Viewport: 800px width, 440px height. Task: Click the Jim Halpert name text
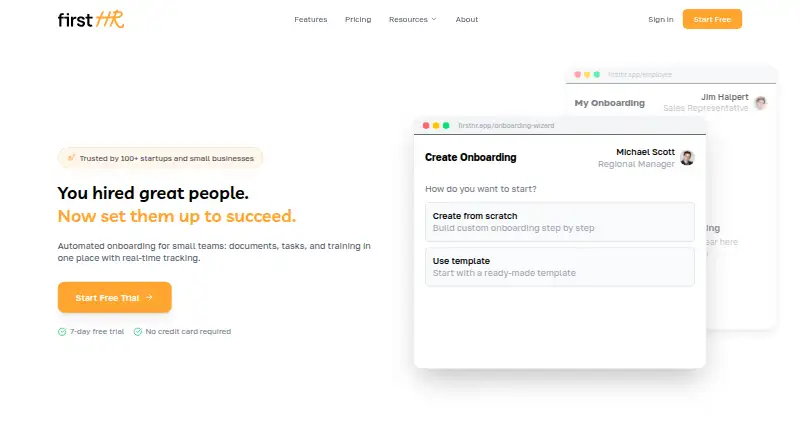coord(724,97)
